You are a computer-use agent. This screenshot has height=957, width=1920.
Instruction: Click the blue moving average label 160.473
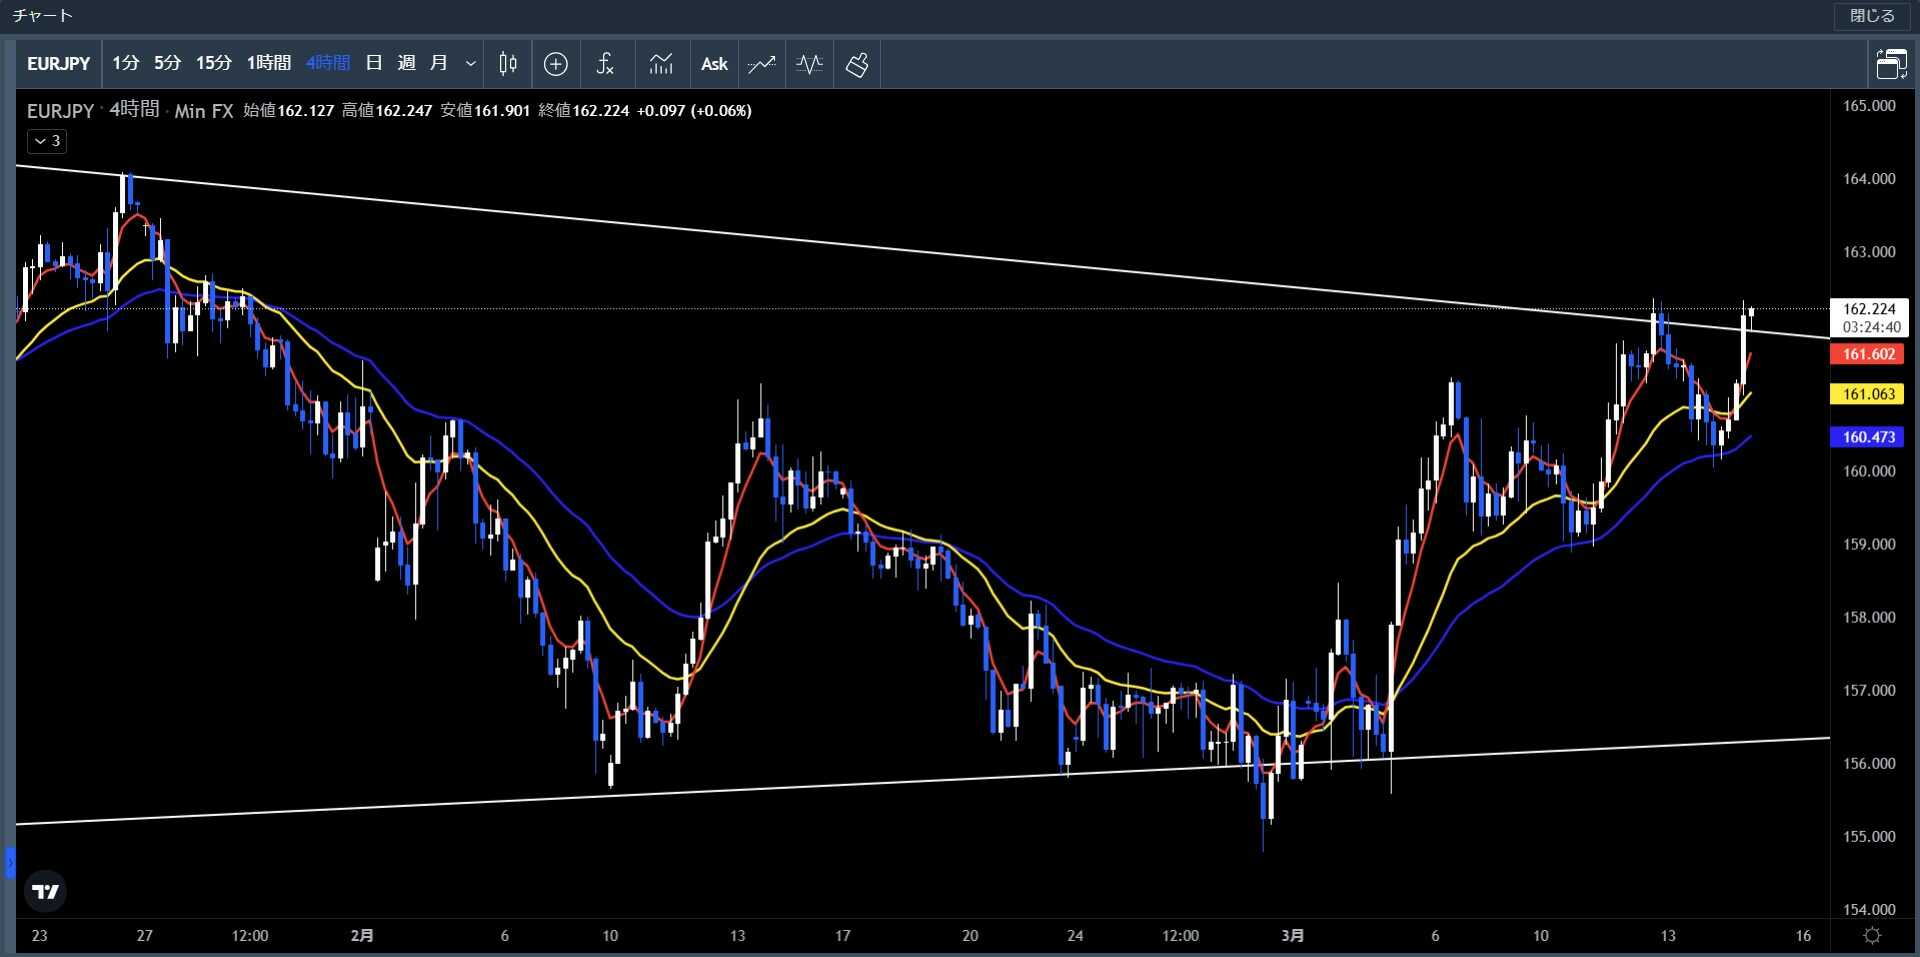1868,437
